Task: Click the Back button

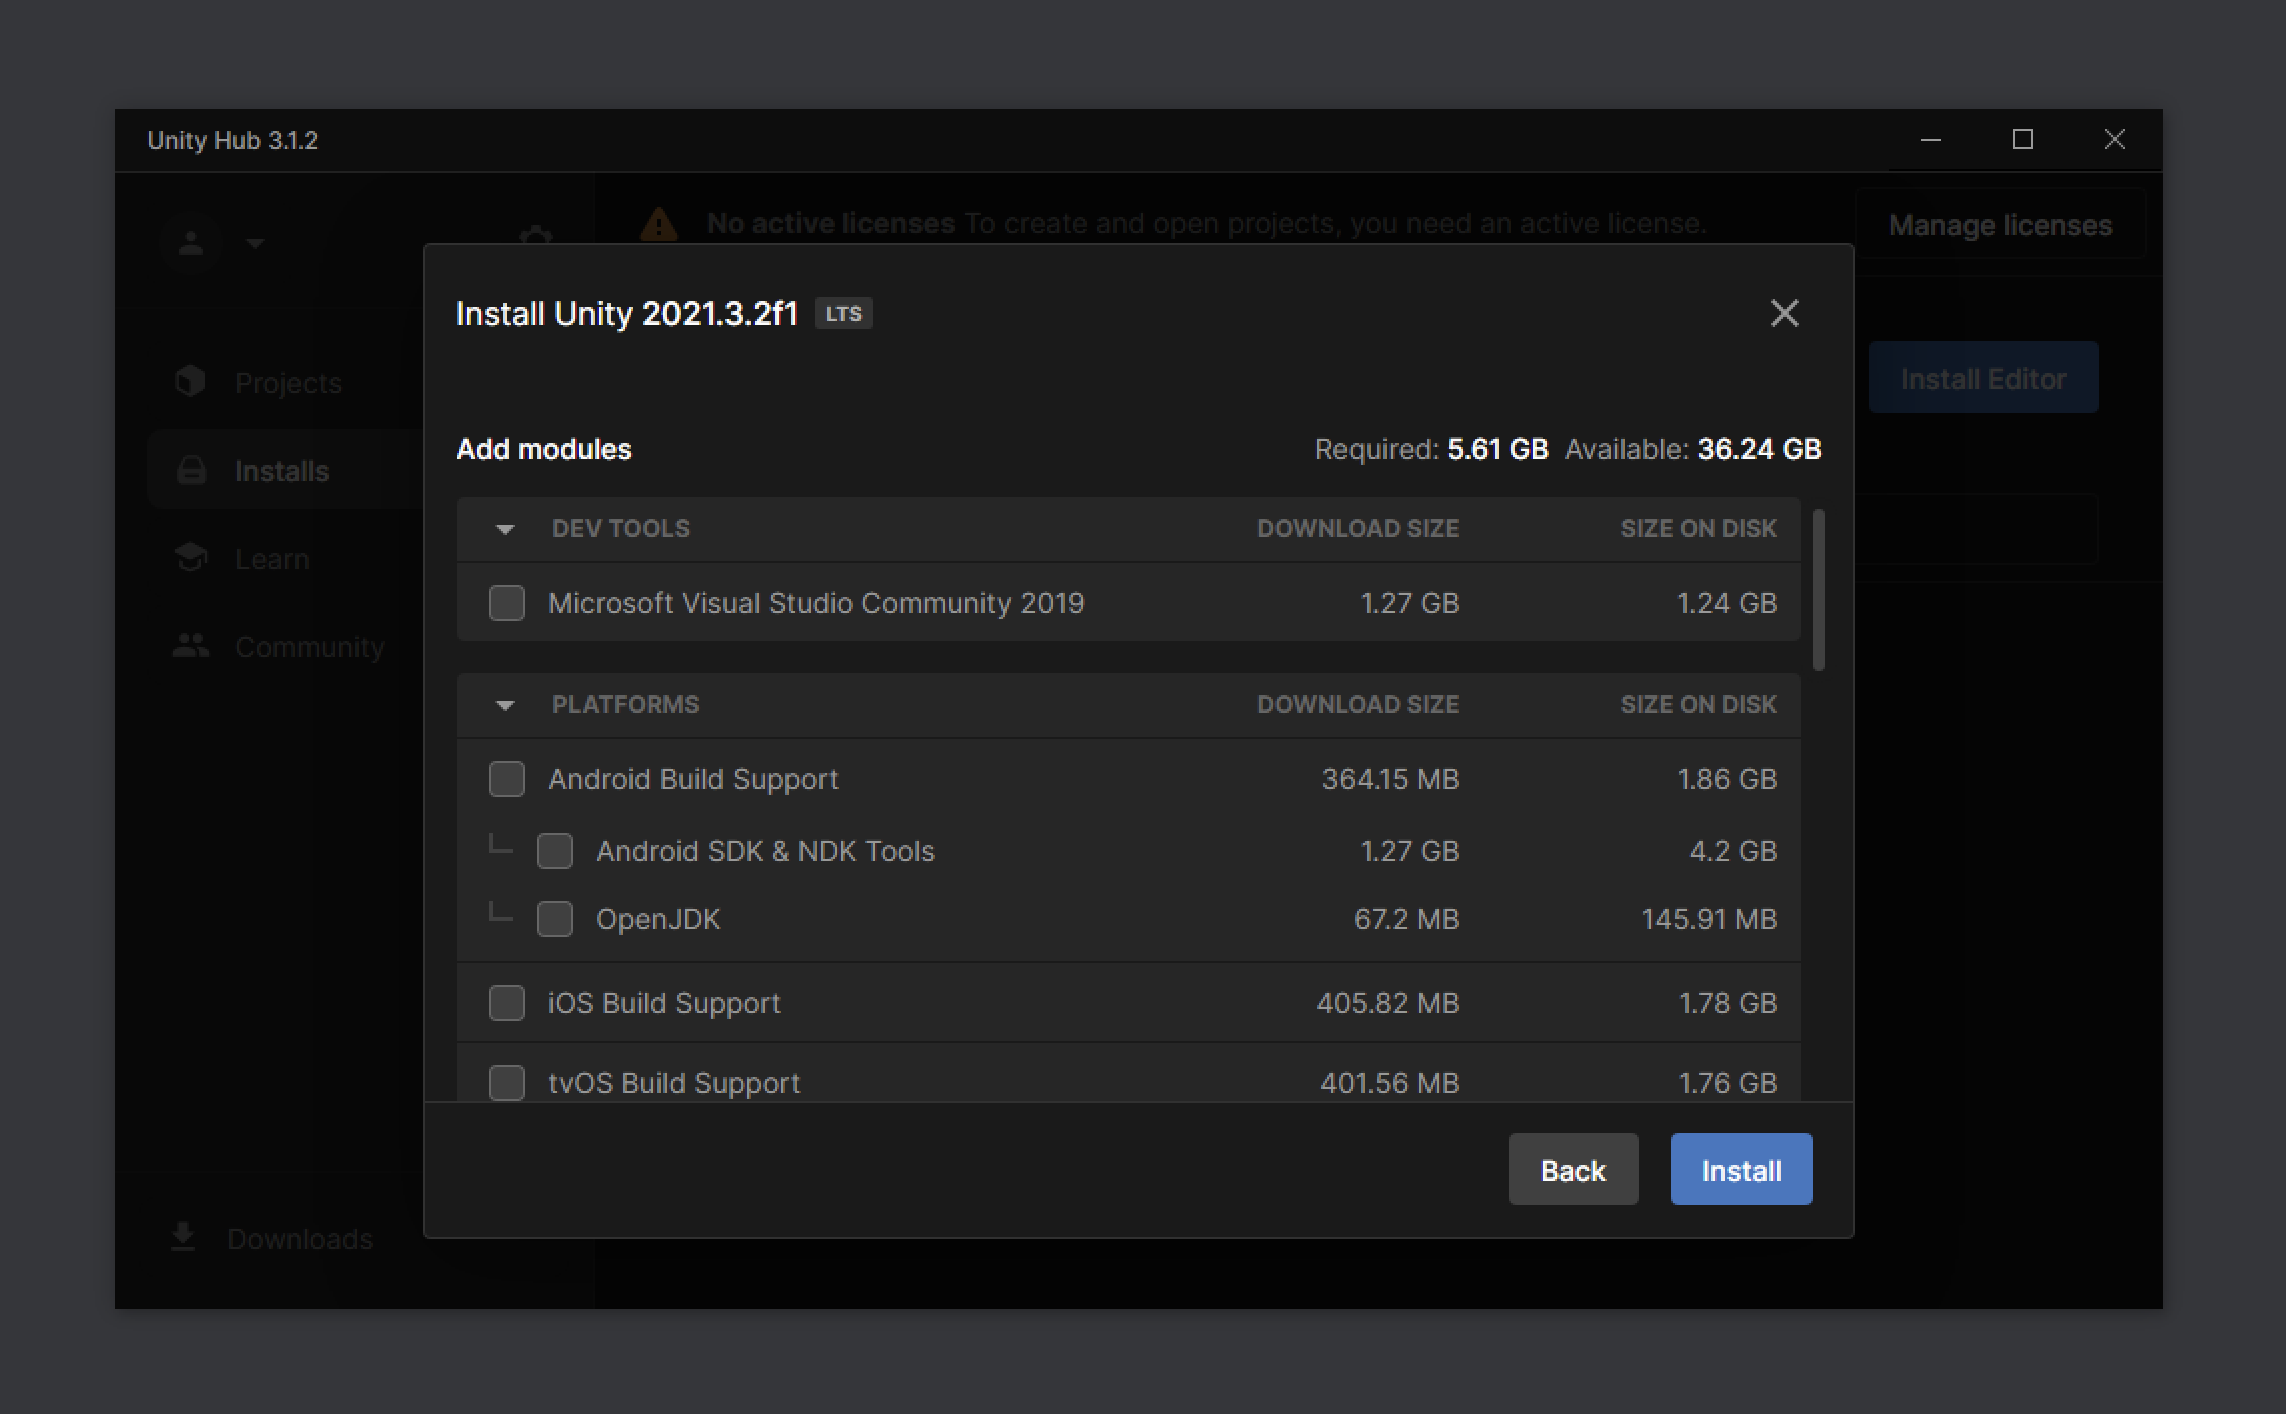Action: click(1573, 1170)
